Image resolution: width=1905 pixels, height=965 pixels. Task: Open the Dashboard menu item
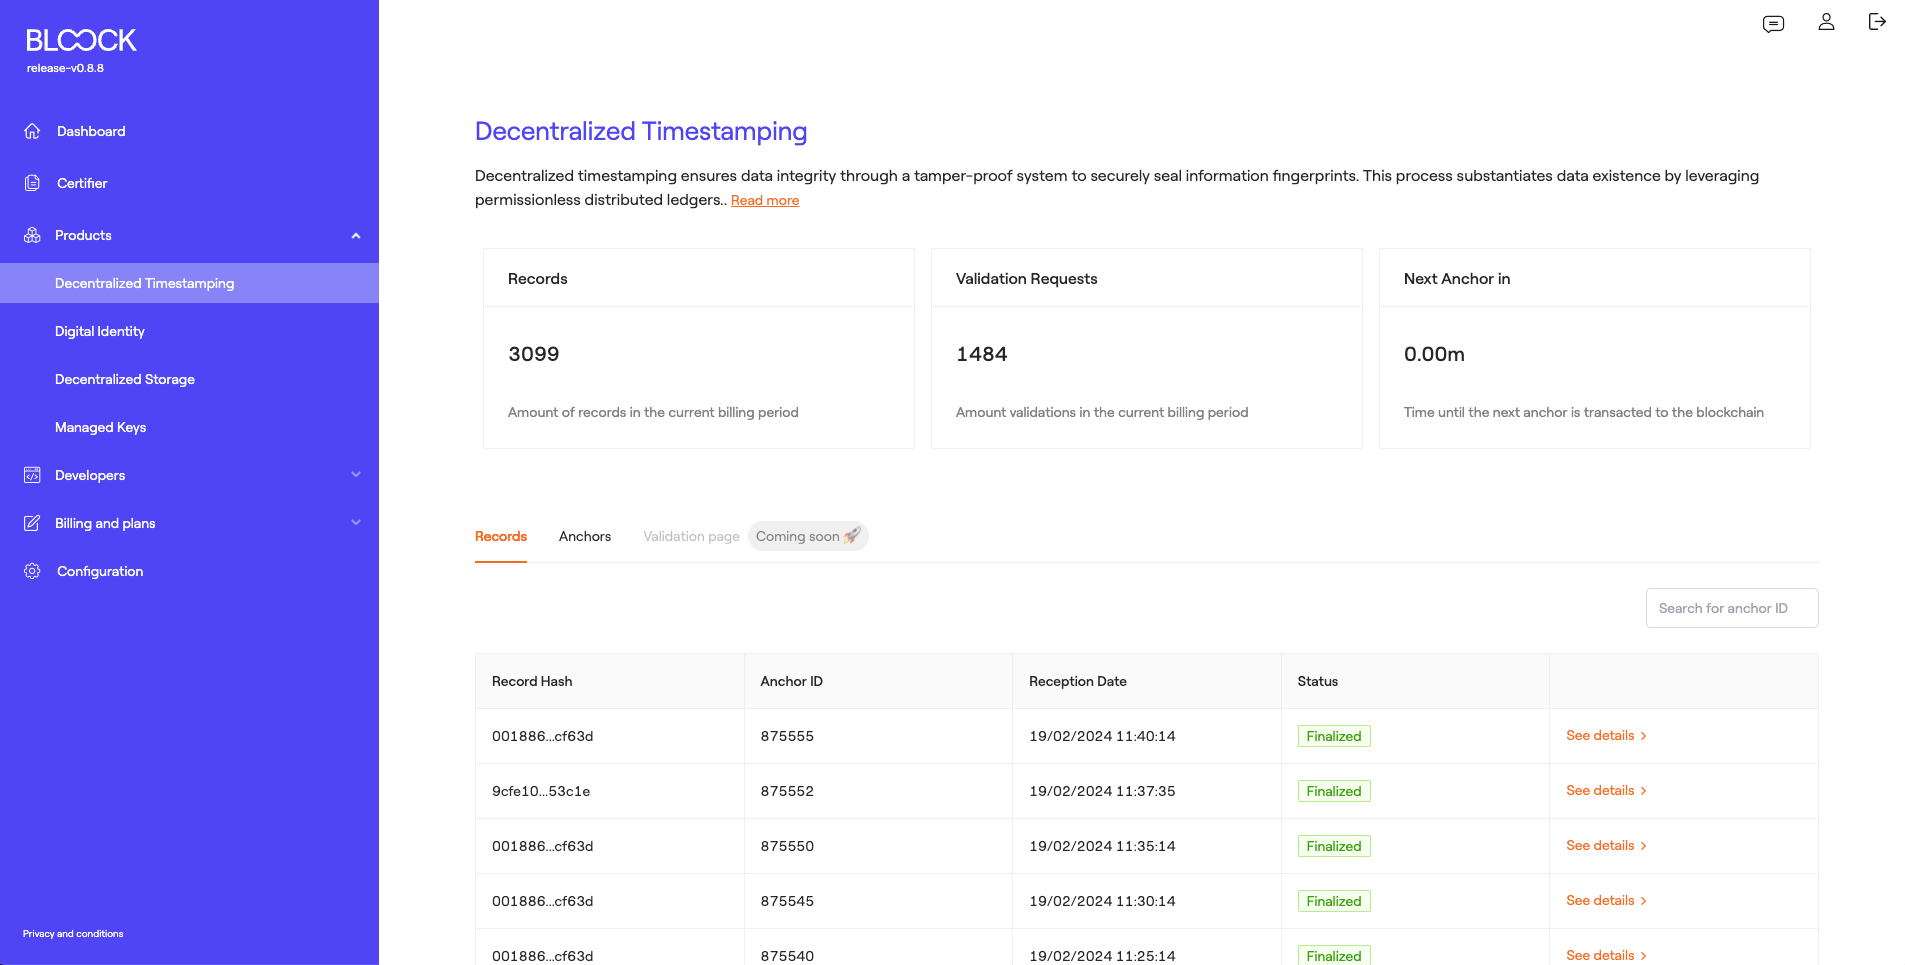[x=91, y=131]
